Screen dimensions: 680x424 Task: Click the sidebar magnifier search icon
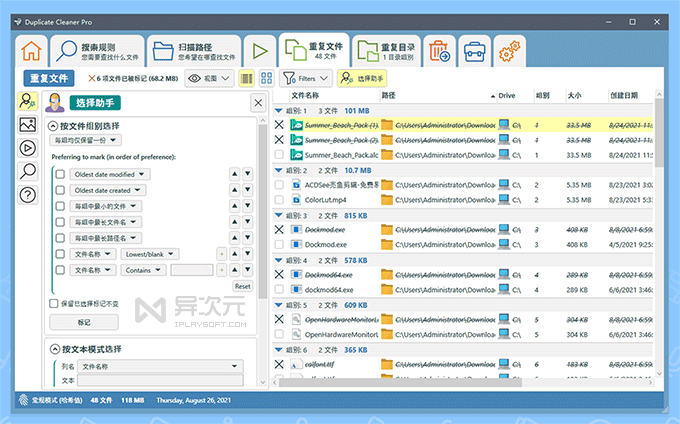(28, 171)
